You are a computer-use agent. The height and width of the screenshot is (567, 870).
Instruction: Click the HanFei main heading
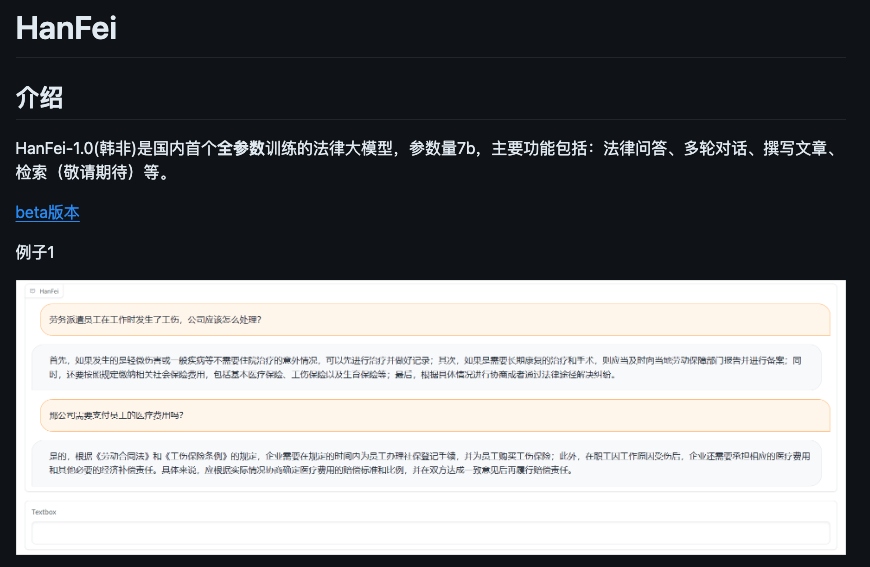point(67,28)
